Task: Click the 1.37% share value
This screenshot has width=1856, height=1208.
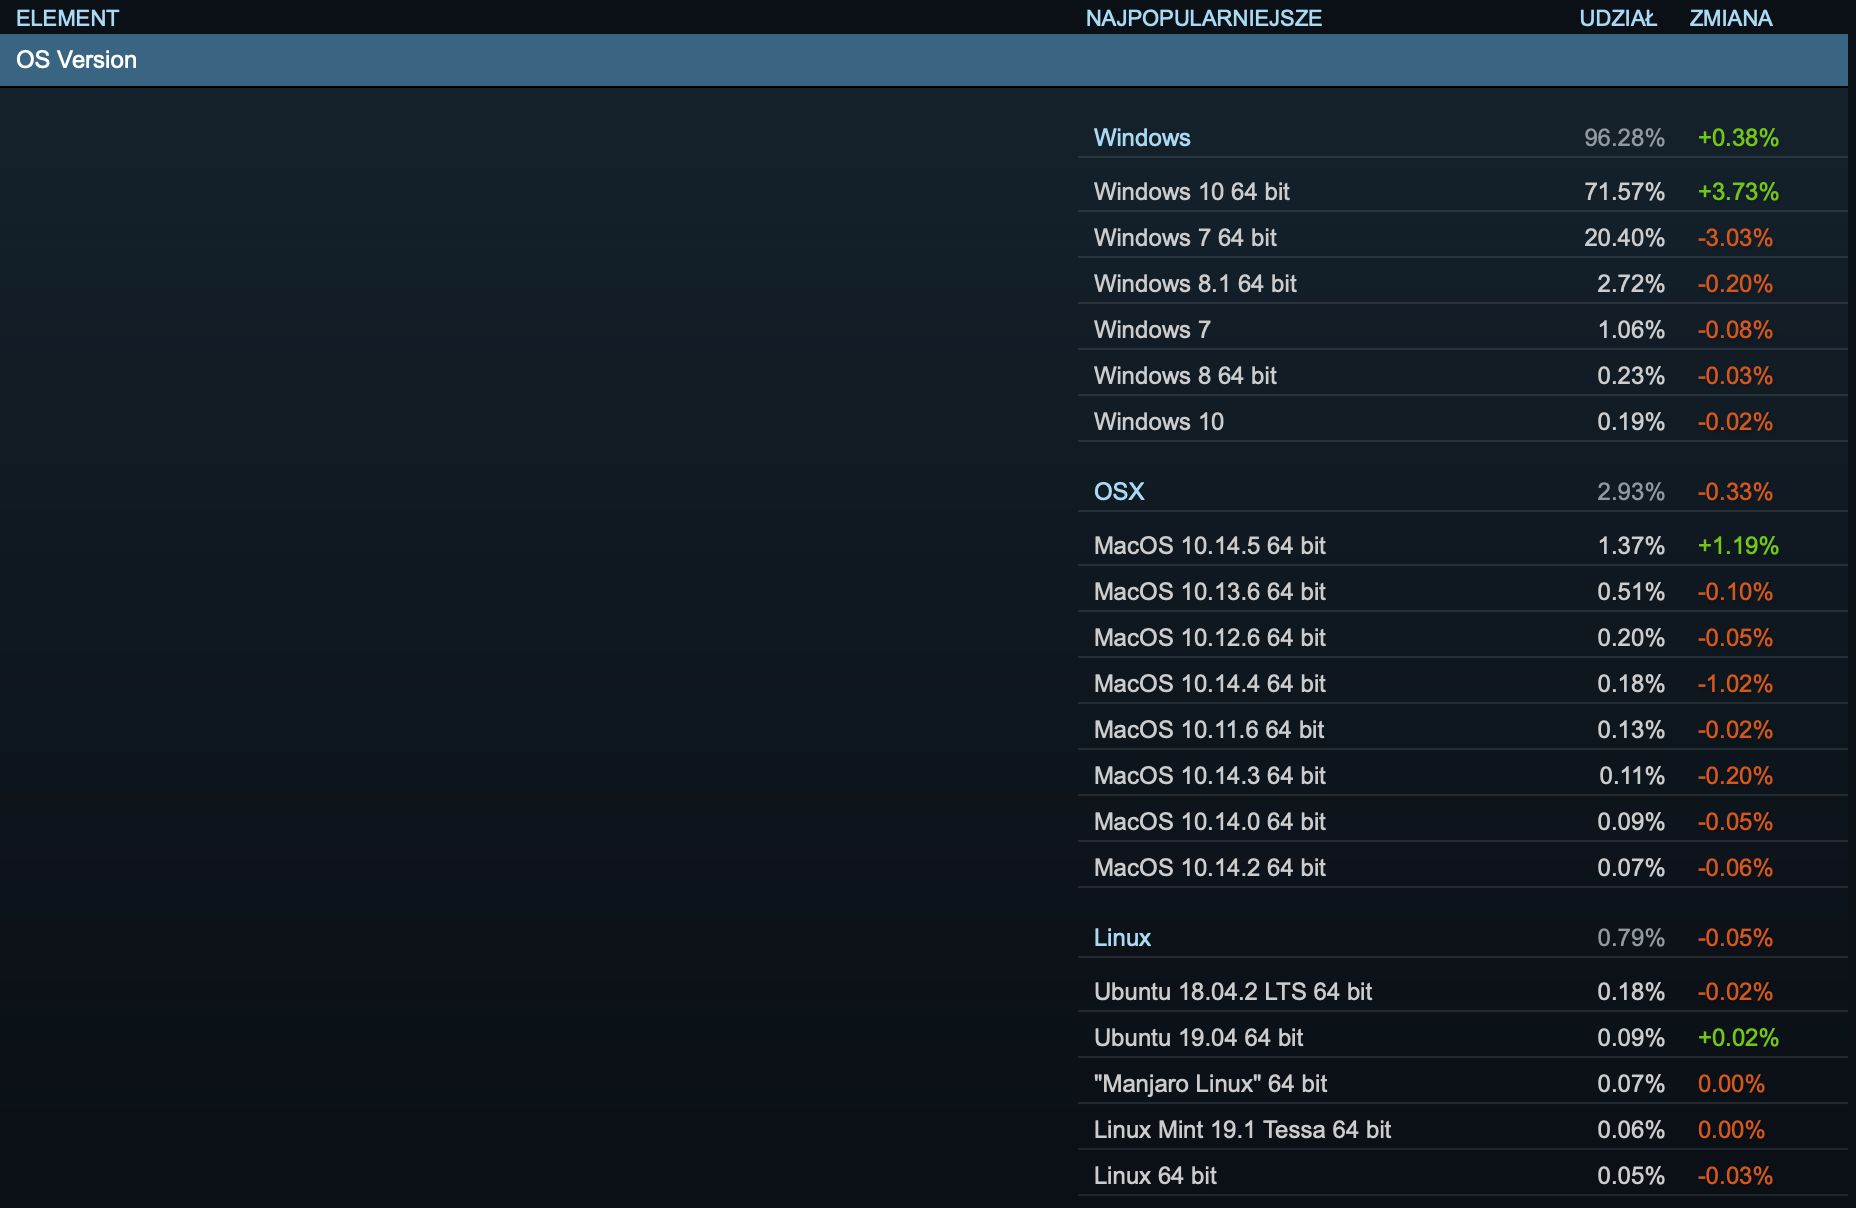Action: coord(1631,546)
